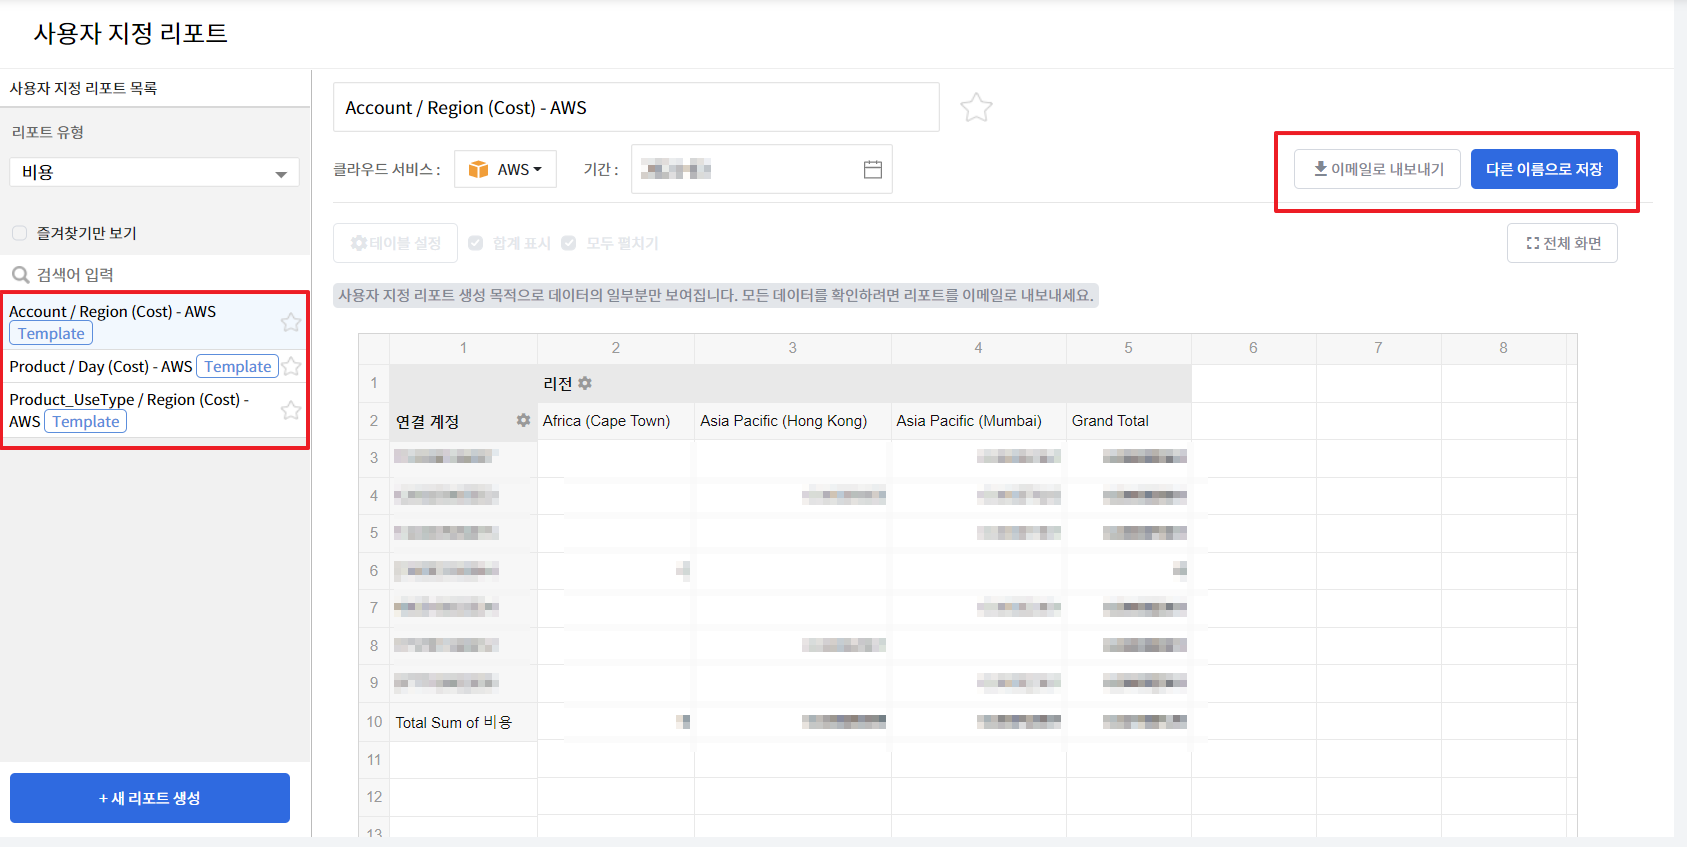The image size is (1687, 847).
Task: Click the gear icon next to 연결 계정
Action: (x=523, y=421)
